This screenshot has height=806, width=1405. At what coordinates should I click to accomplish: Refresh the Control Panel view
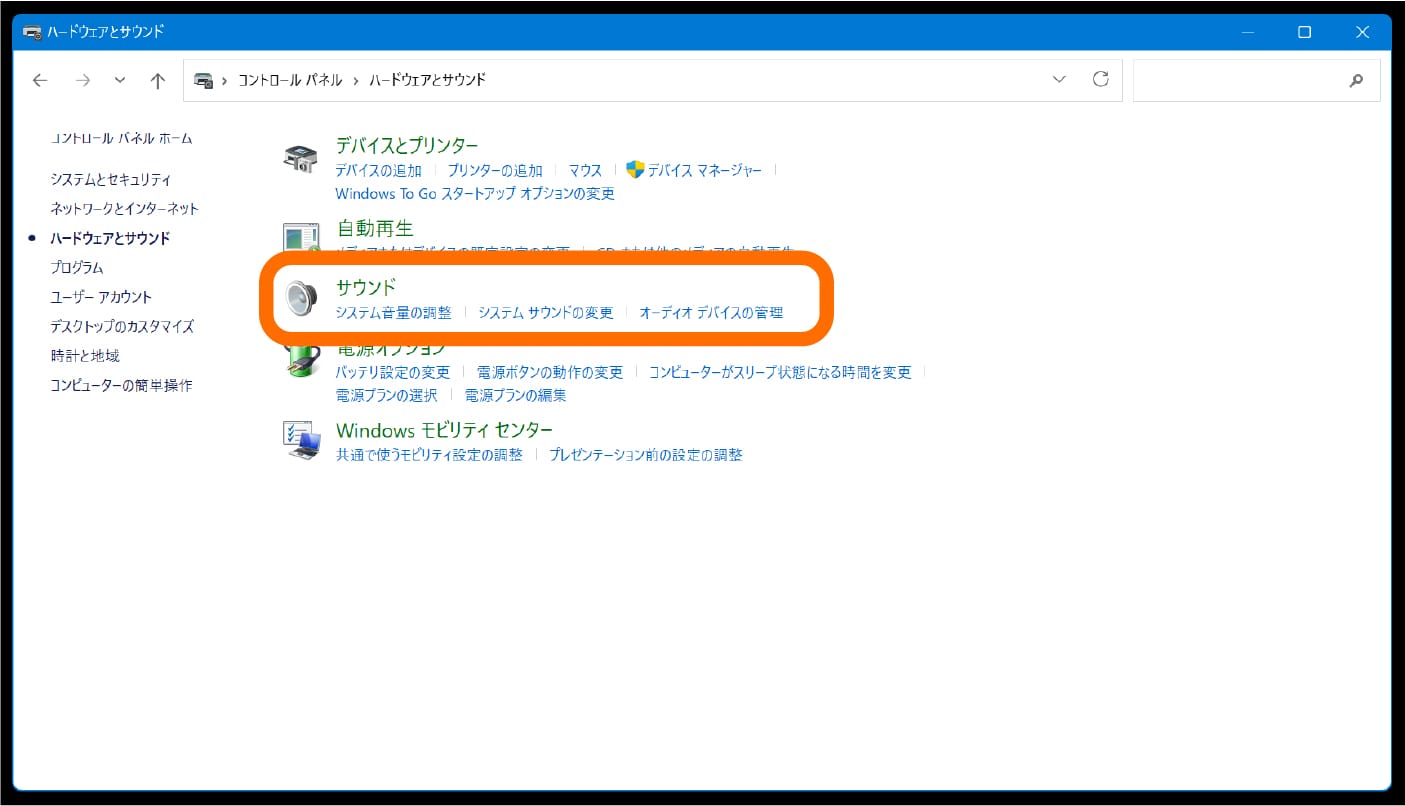(x=1101, y=79)
